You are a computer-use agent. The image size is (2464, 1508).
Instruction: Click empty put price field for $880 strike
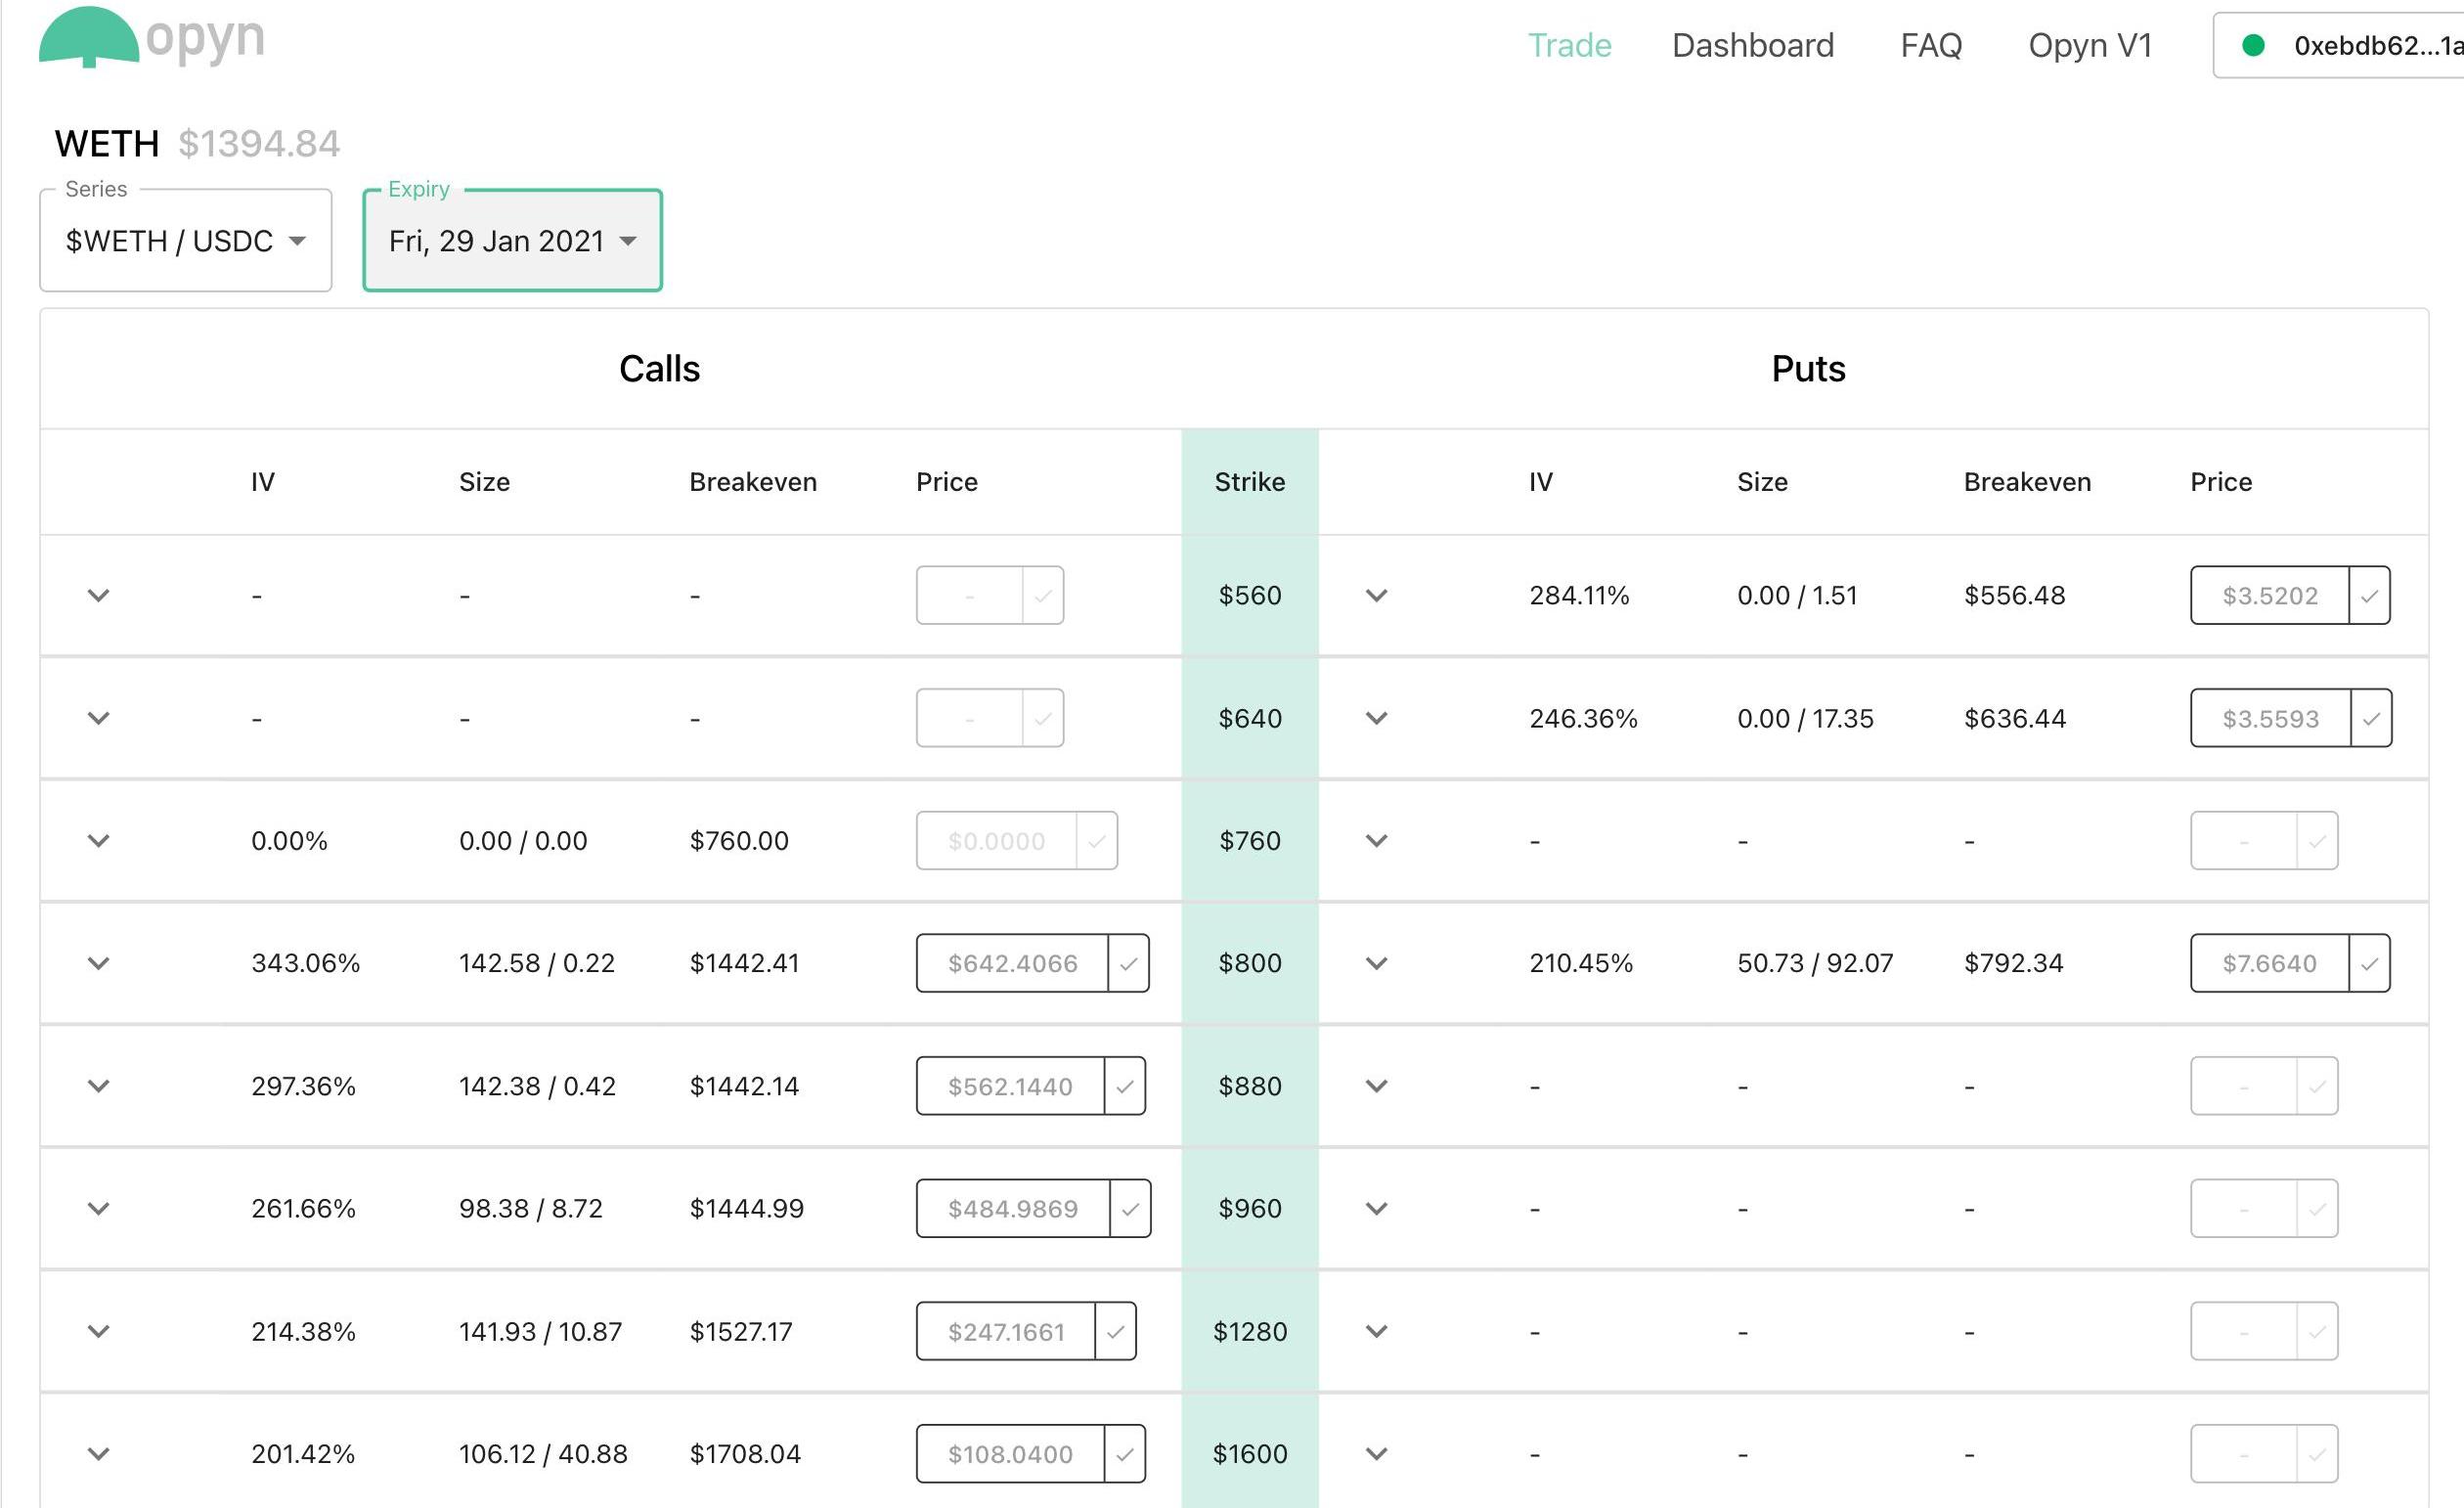point(2243,1086)
